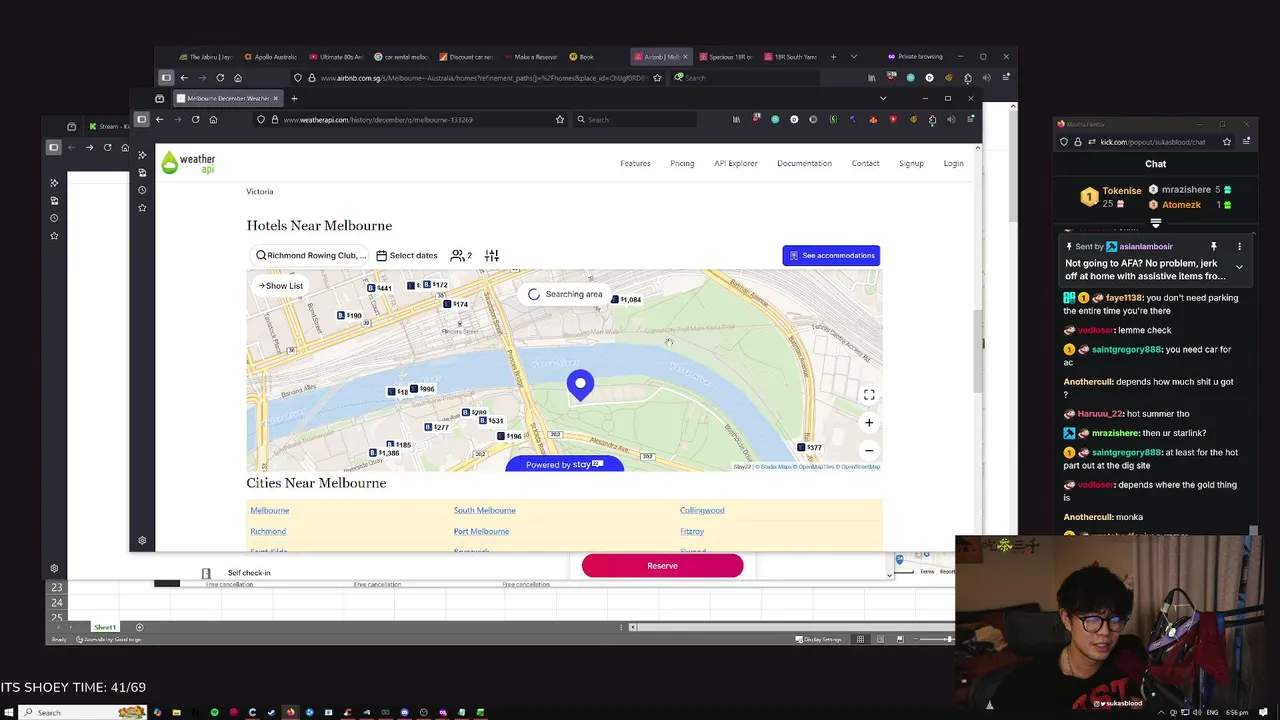This screenshot has height=720, width=1280.
Task: Select the $441 hotel marker
Action: (x=379, y=288)
